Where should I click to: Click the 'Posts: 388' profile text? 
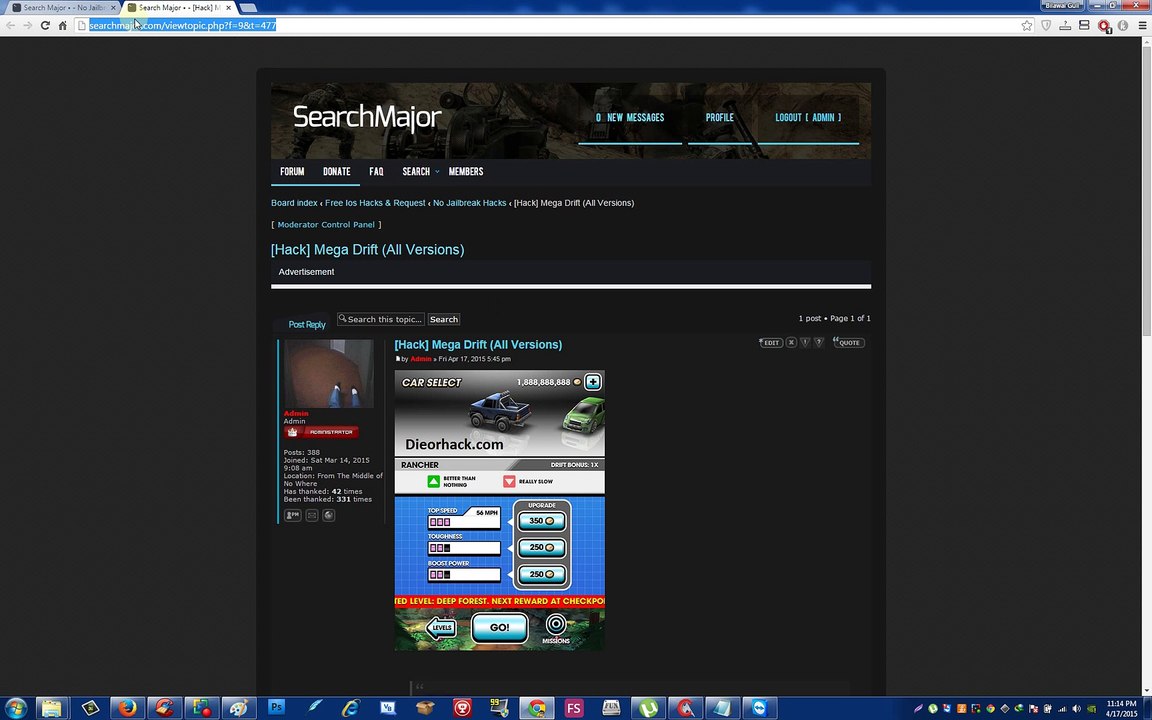[x=302, y=453]
